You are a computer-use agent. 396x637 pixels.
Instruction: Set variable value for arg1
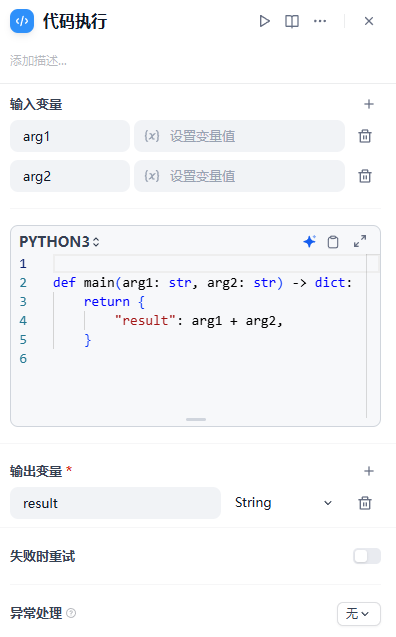coord(239,136)
